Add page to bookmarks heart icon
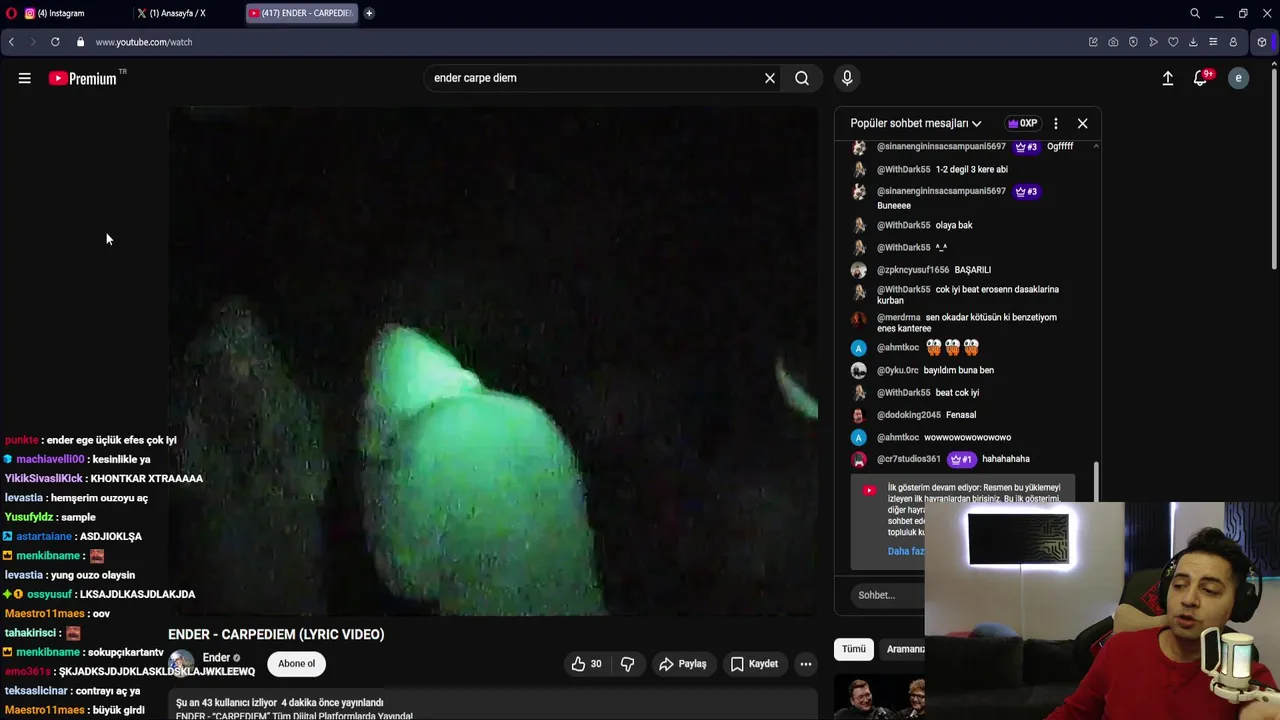The image size is (1280, 720). (x=1173, y=42)
